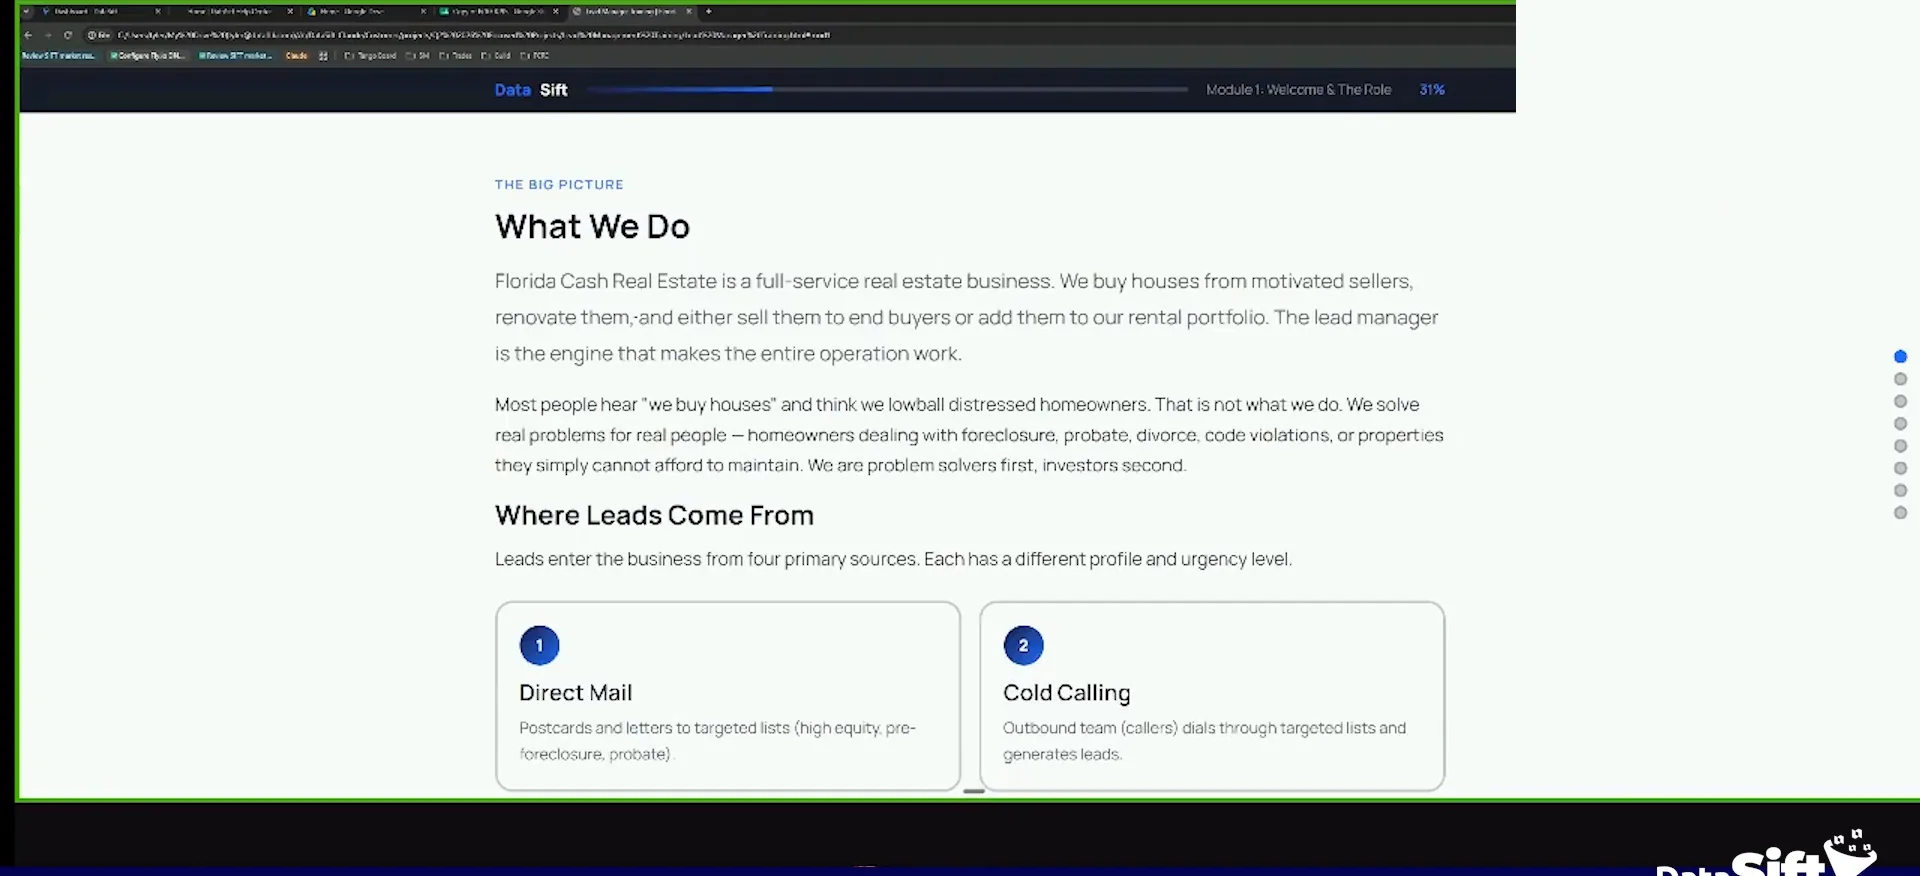The height and width of the screenshot is (876, 1920).
Task: Click the 'Most people hear' paragraph
Action: pos(969,435)
